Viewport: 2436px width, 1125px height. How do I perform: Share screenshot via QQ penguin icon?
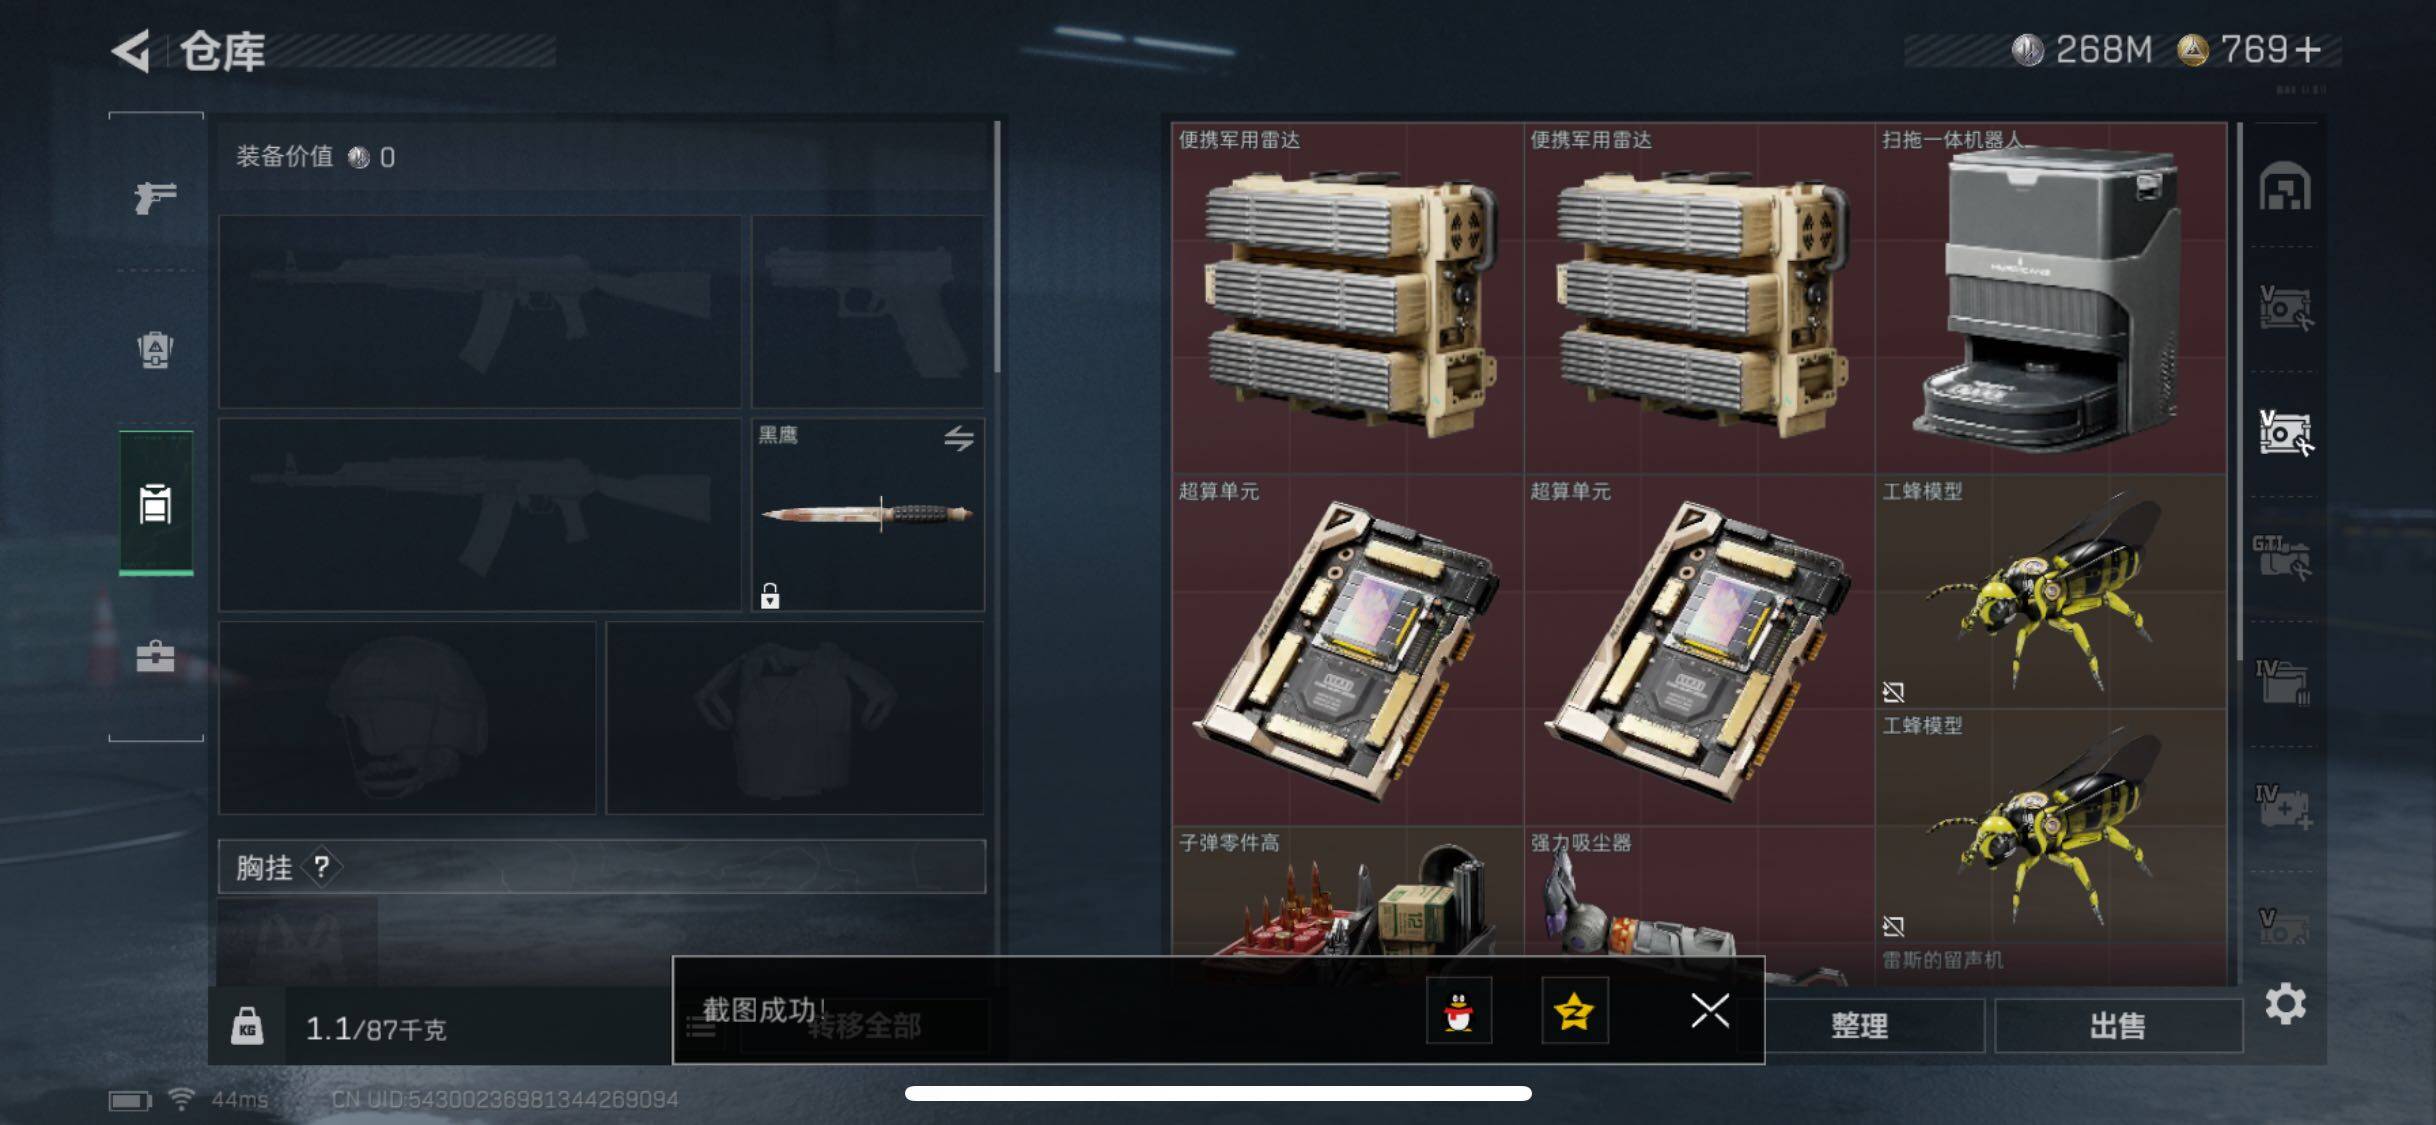[1459, 1011]
